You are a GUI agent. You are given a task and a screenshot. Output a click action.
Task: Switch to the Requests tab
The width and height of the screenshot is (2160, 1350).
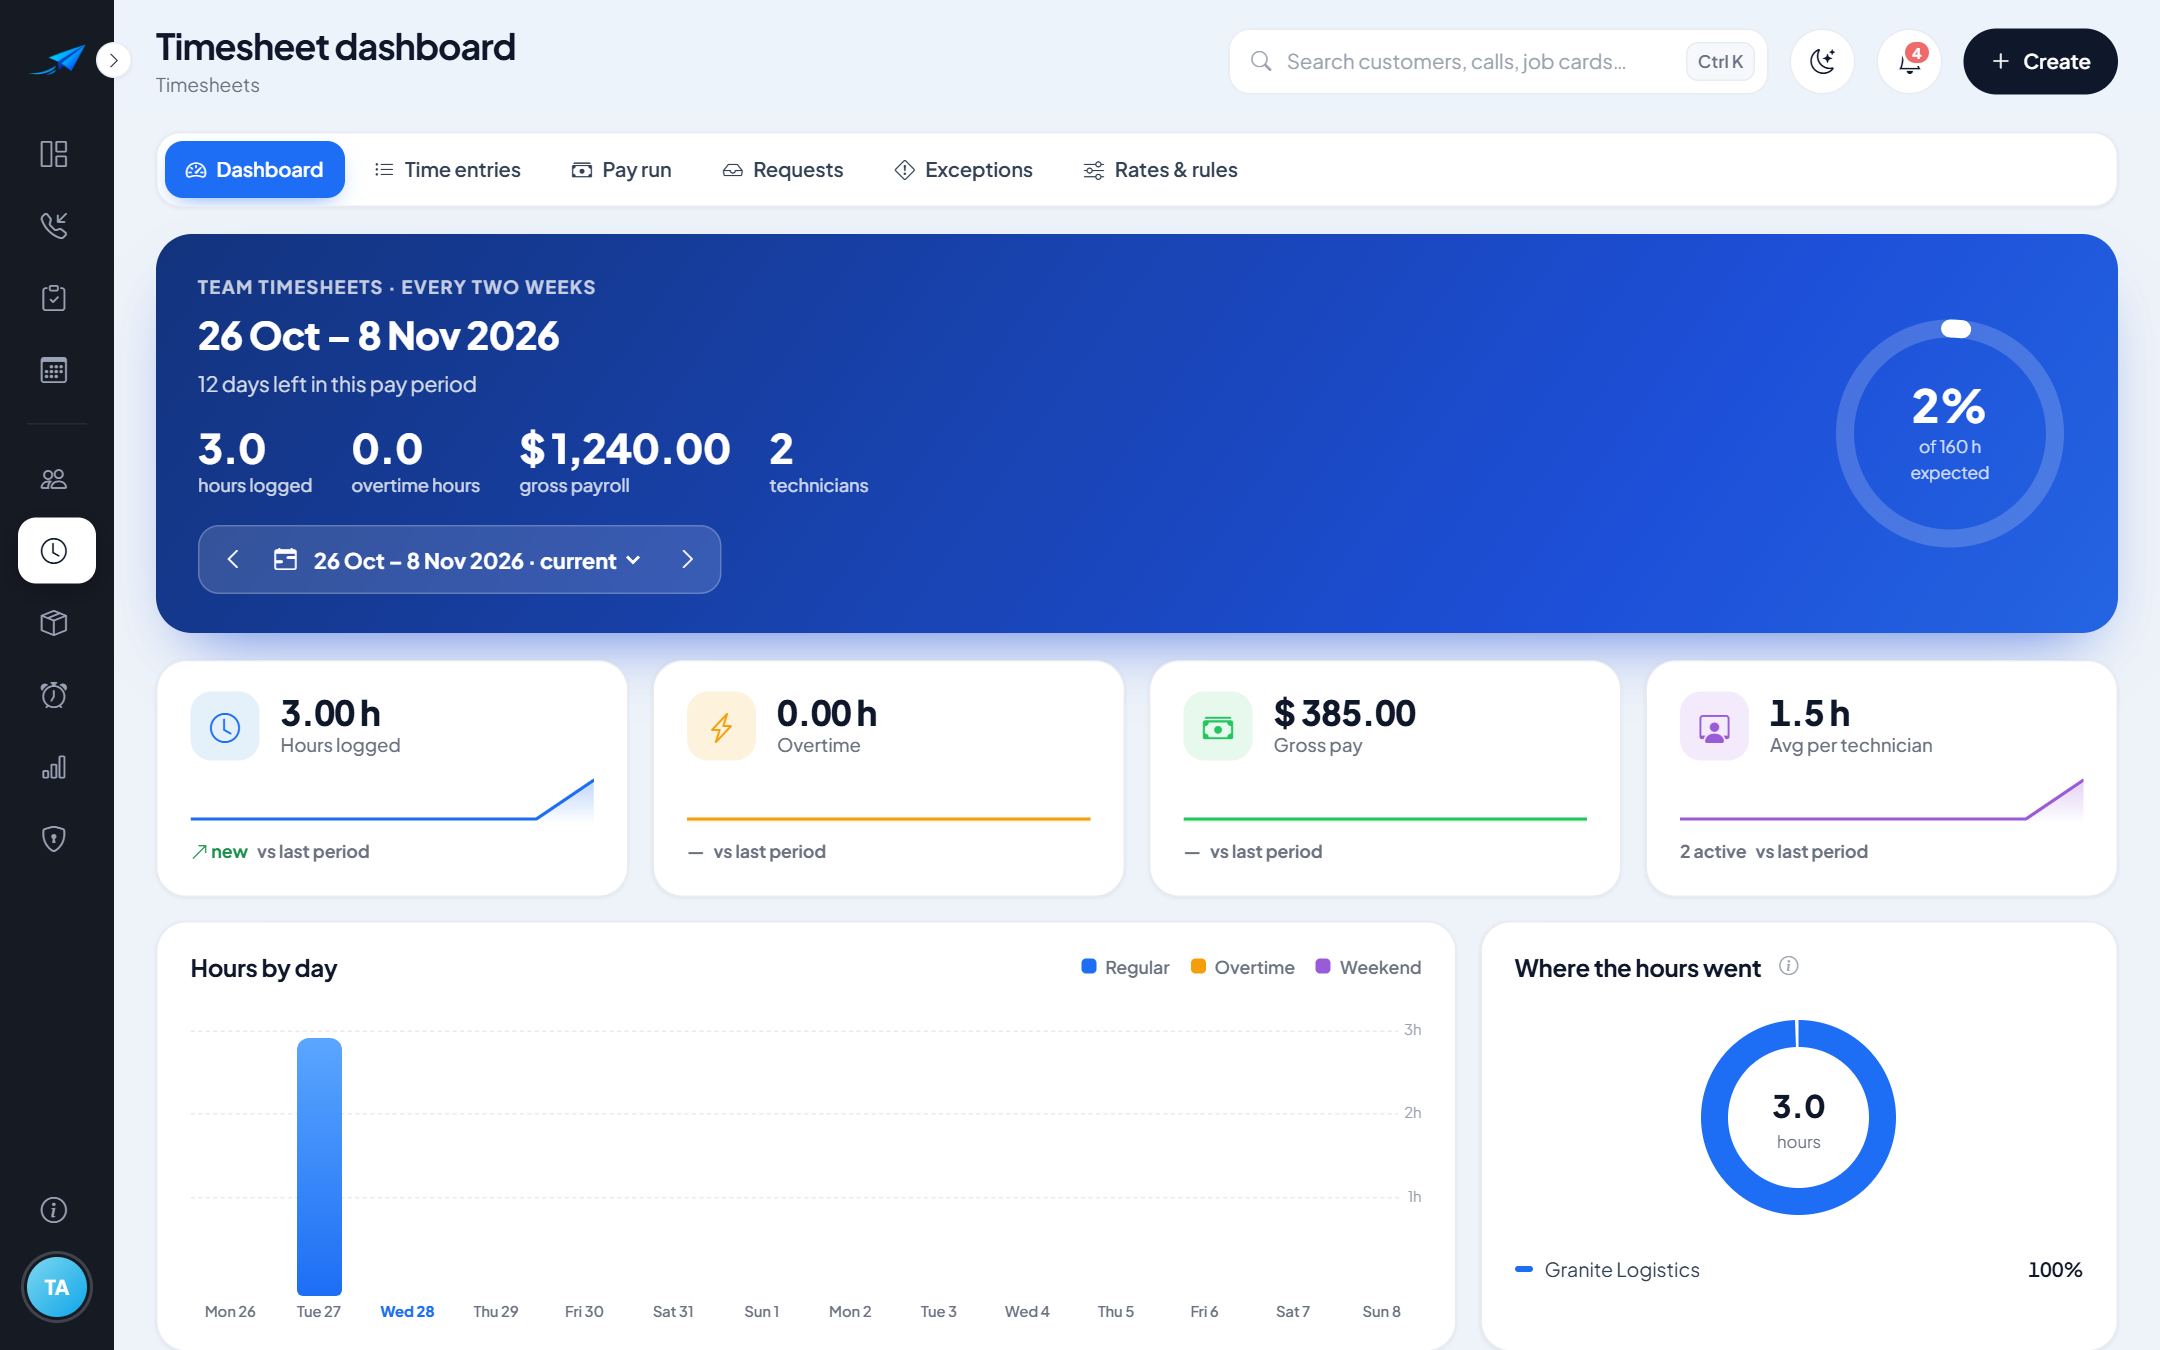tap(783, 170)
